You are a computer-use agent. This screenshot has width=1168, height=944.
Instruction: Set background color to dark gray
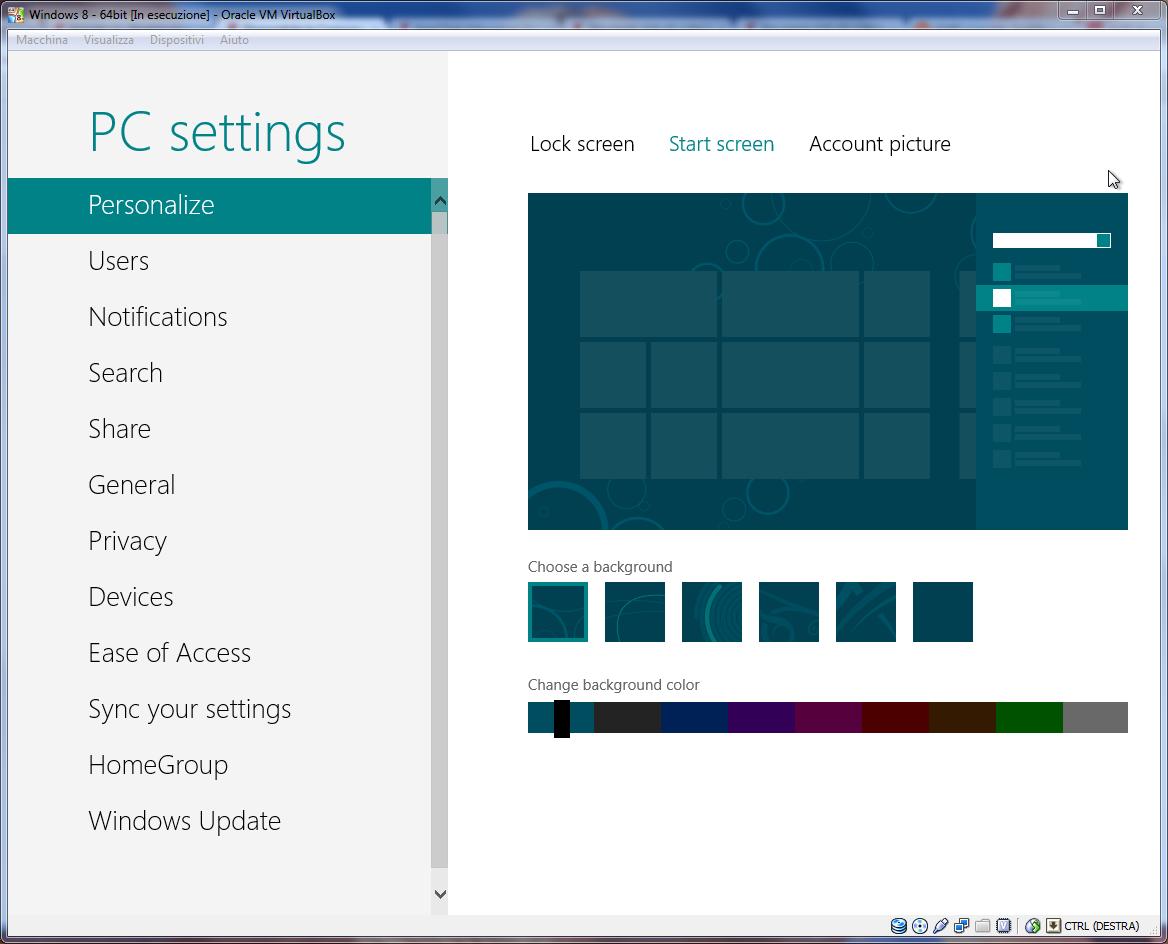point(627,717)
